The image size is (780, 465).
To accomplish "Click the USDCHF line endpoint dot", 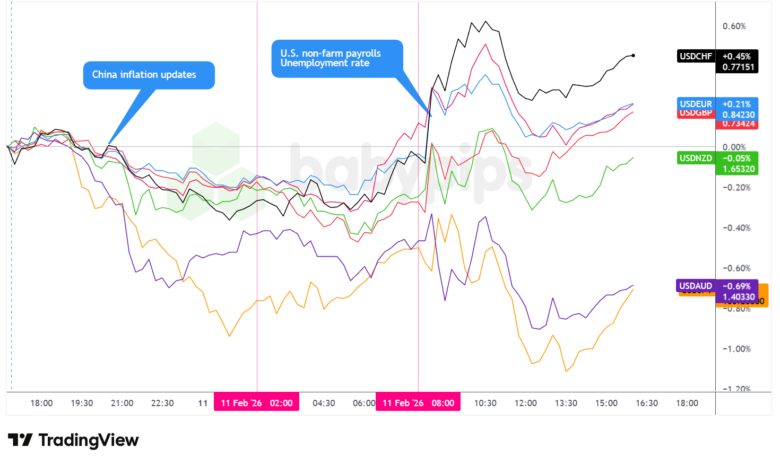I will coord(634,56).
